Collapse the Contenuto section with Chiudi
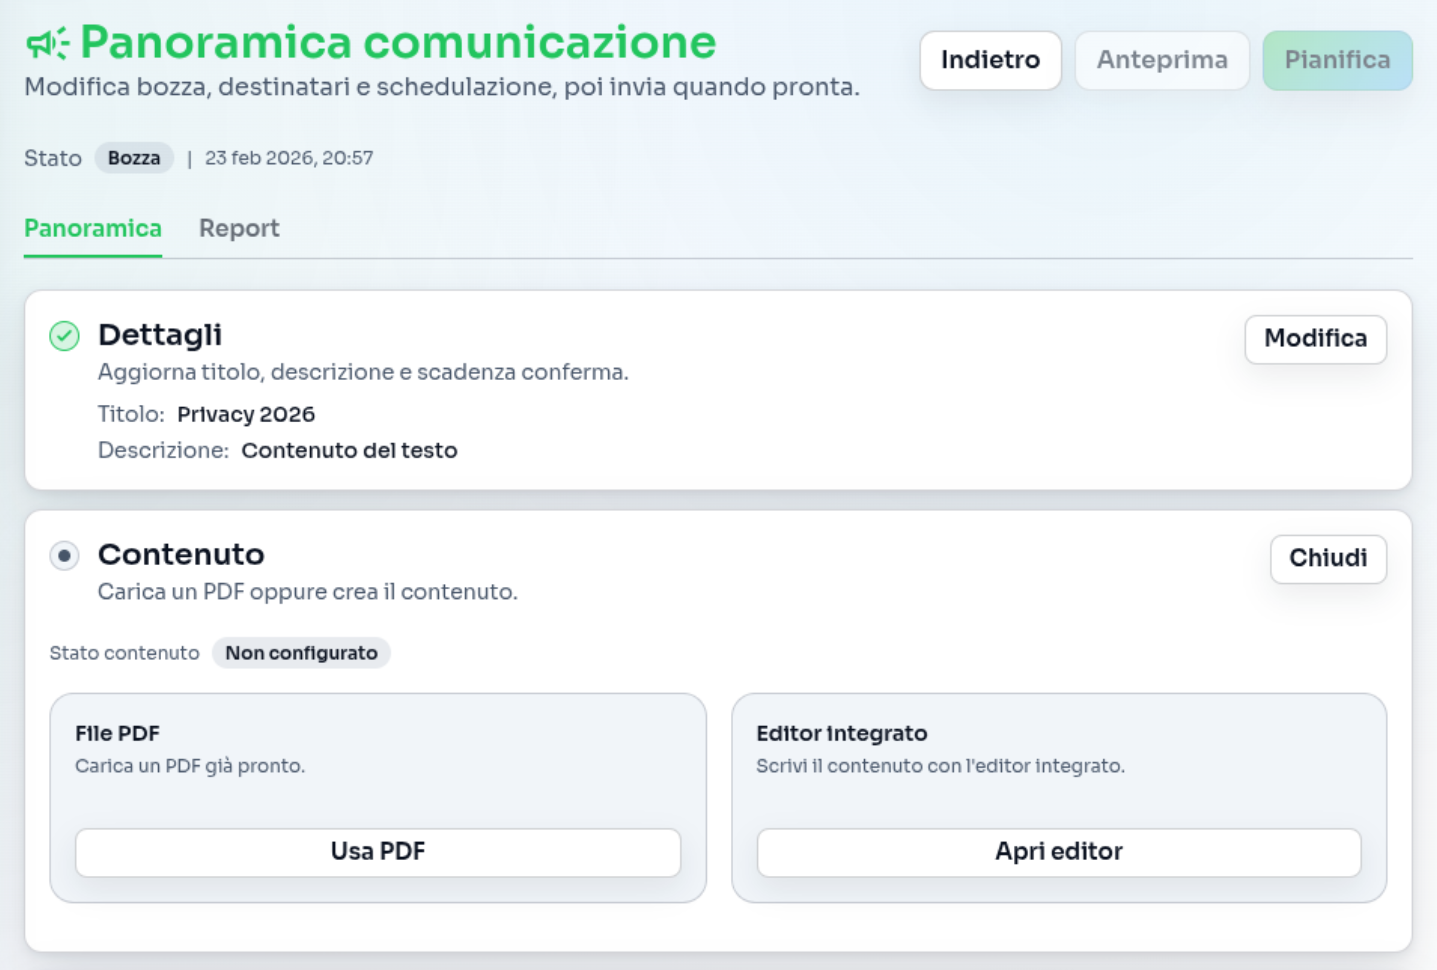1437x970 pixels. pos(1327,558)
